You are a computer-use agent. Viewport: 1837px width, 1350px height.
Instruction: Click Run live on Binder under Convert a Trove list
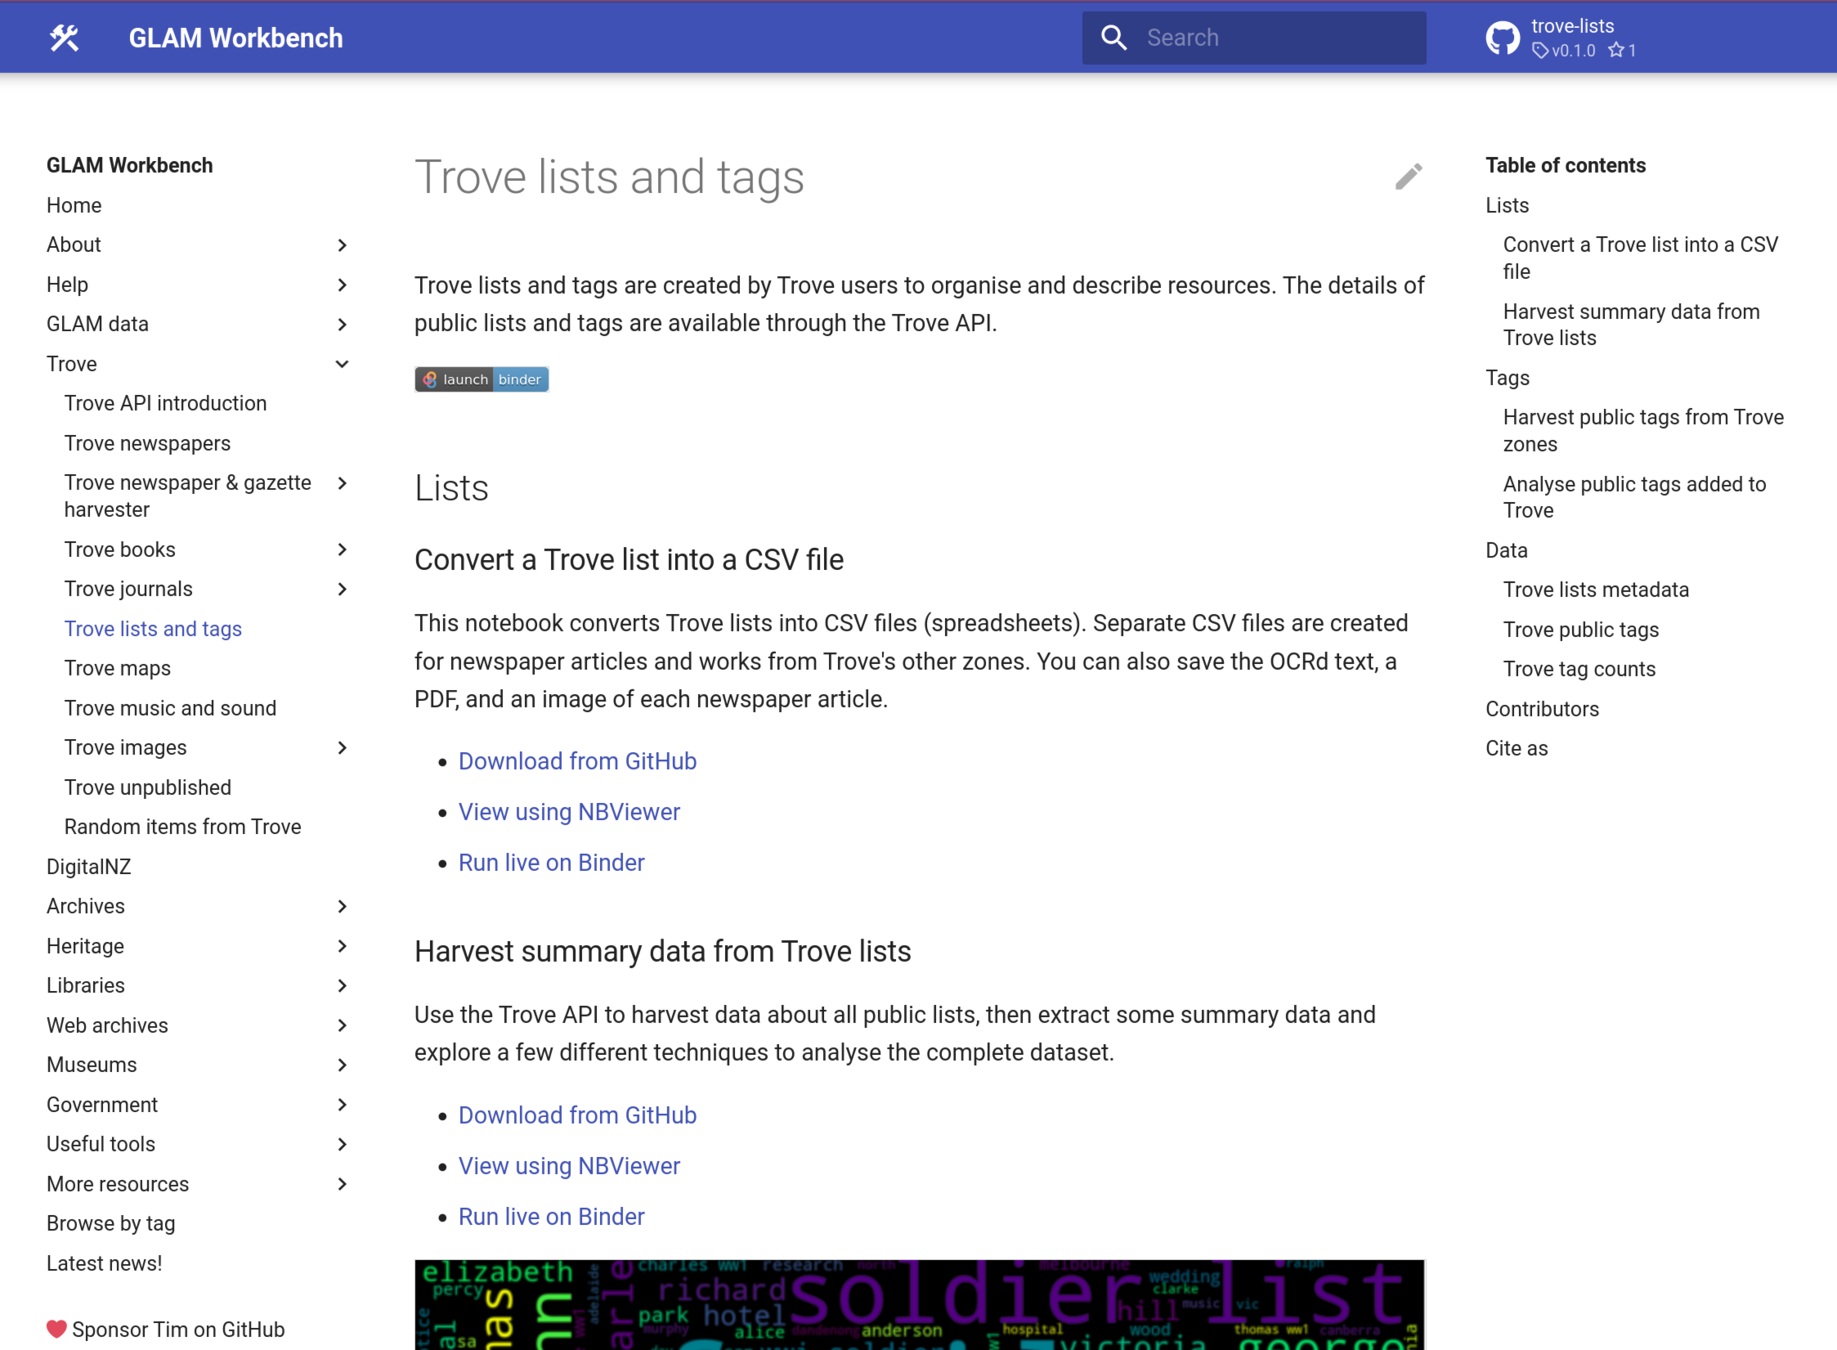pyautogui.click(x=551, y=862)
